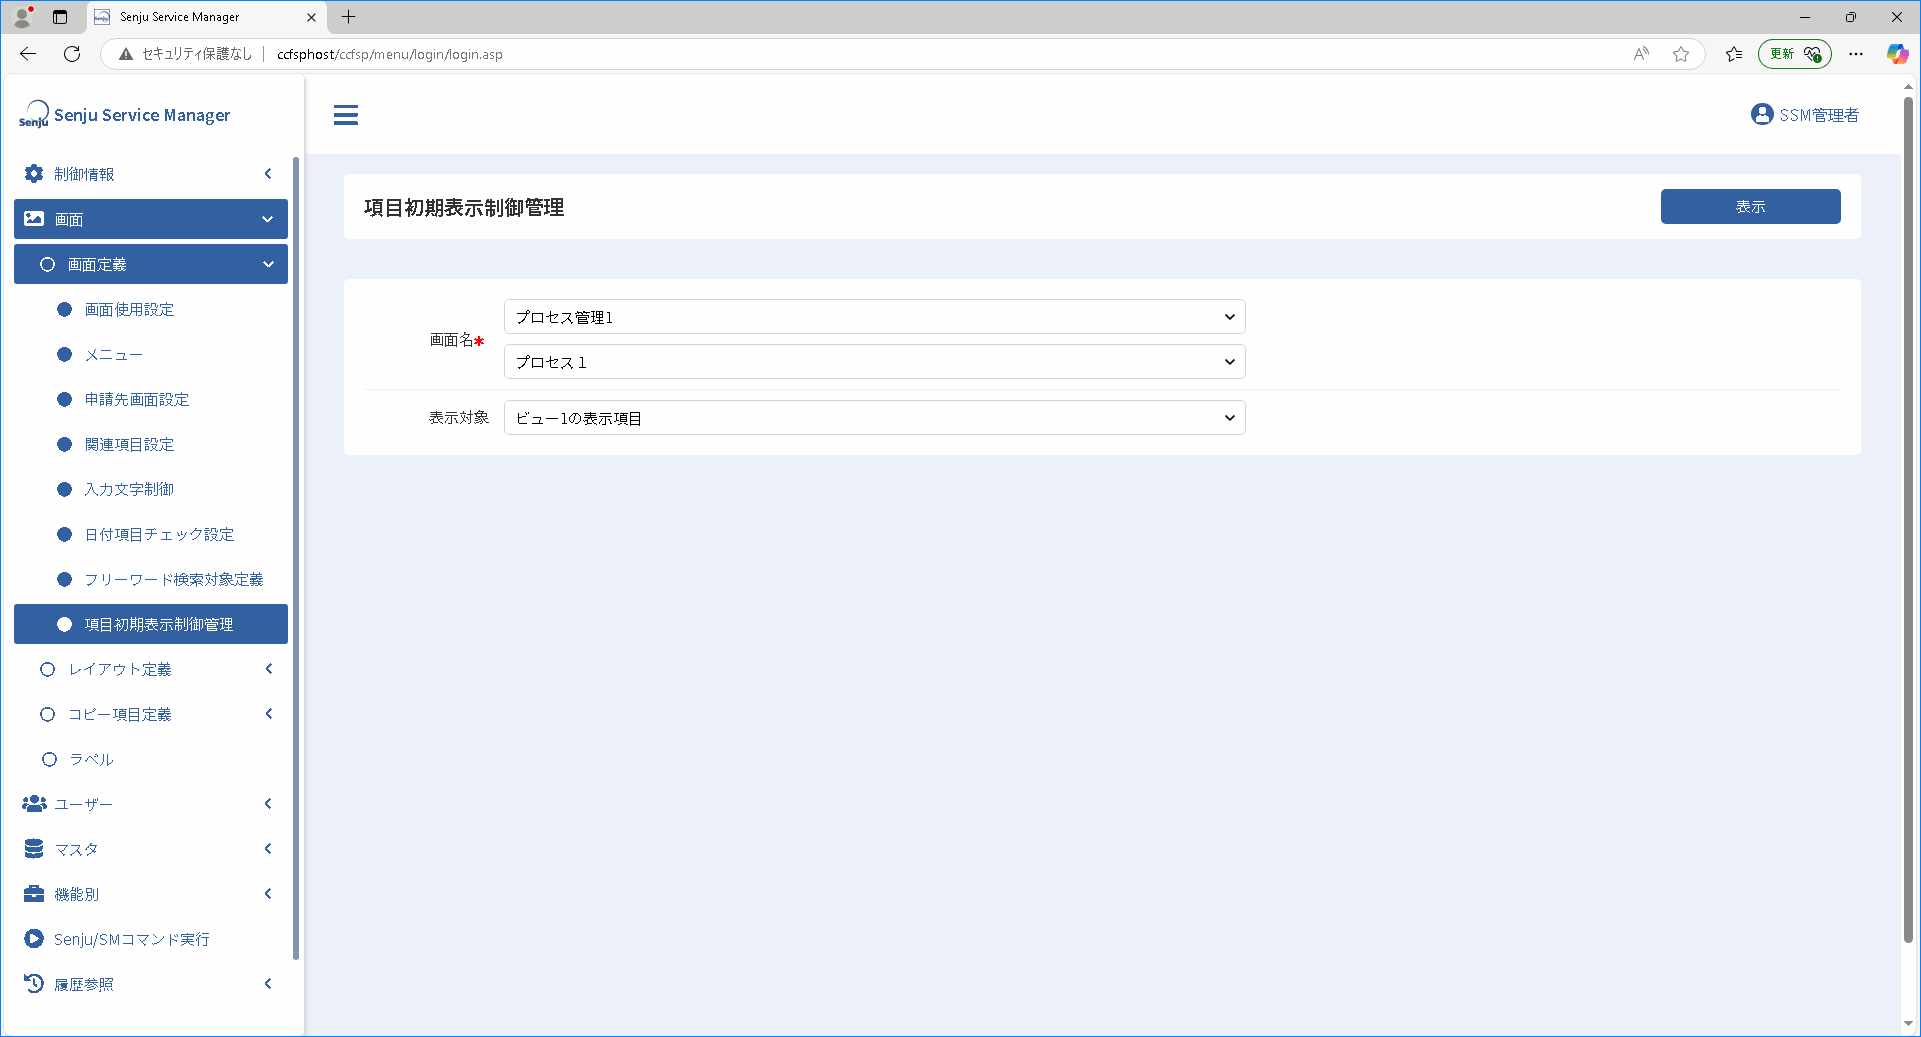The width and height of the screenshot is (1921, 1037).
Task: Open the プロセス管理1 screen name dropdown
Action: 875,317
